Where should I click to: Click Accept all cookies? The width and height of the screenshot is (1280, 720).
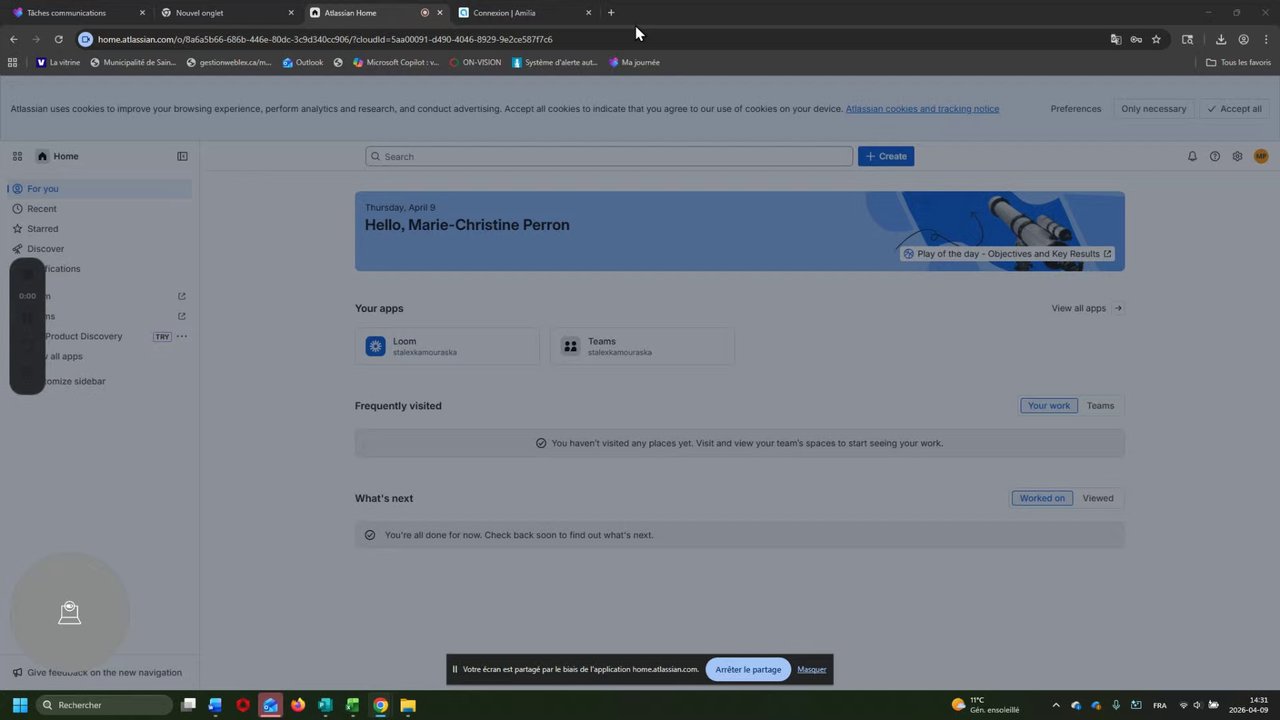click(1234, 109)
